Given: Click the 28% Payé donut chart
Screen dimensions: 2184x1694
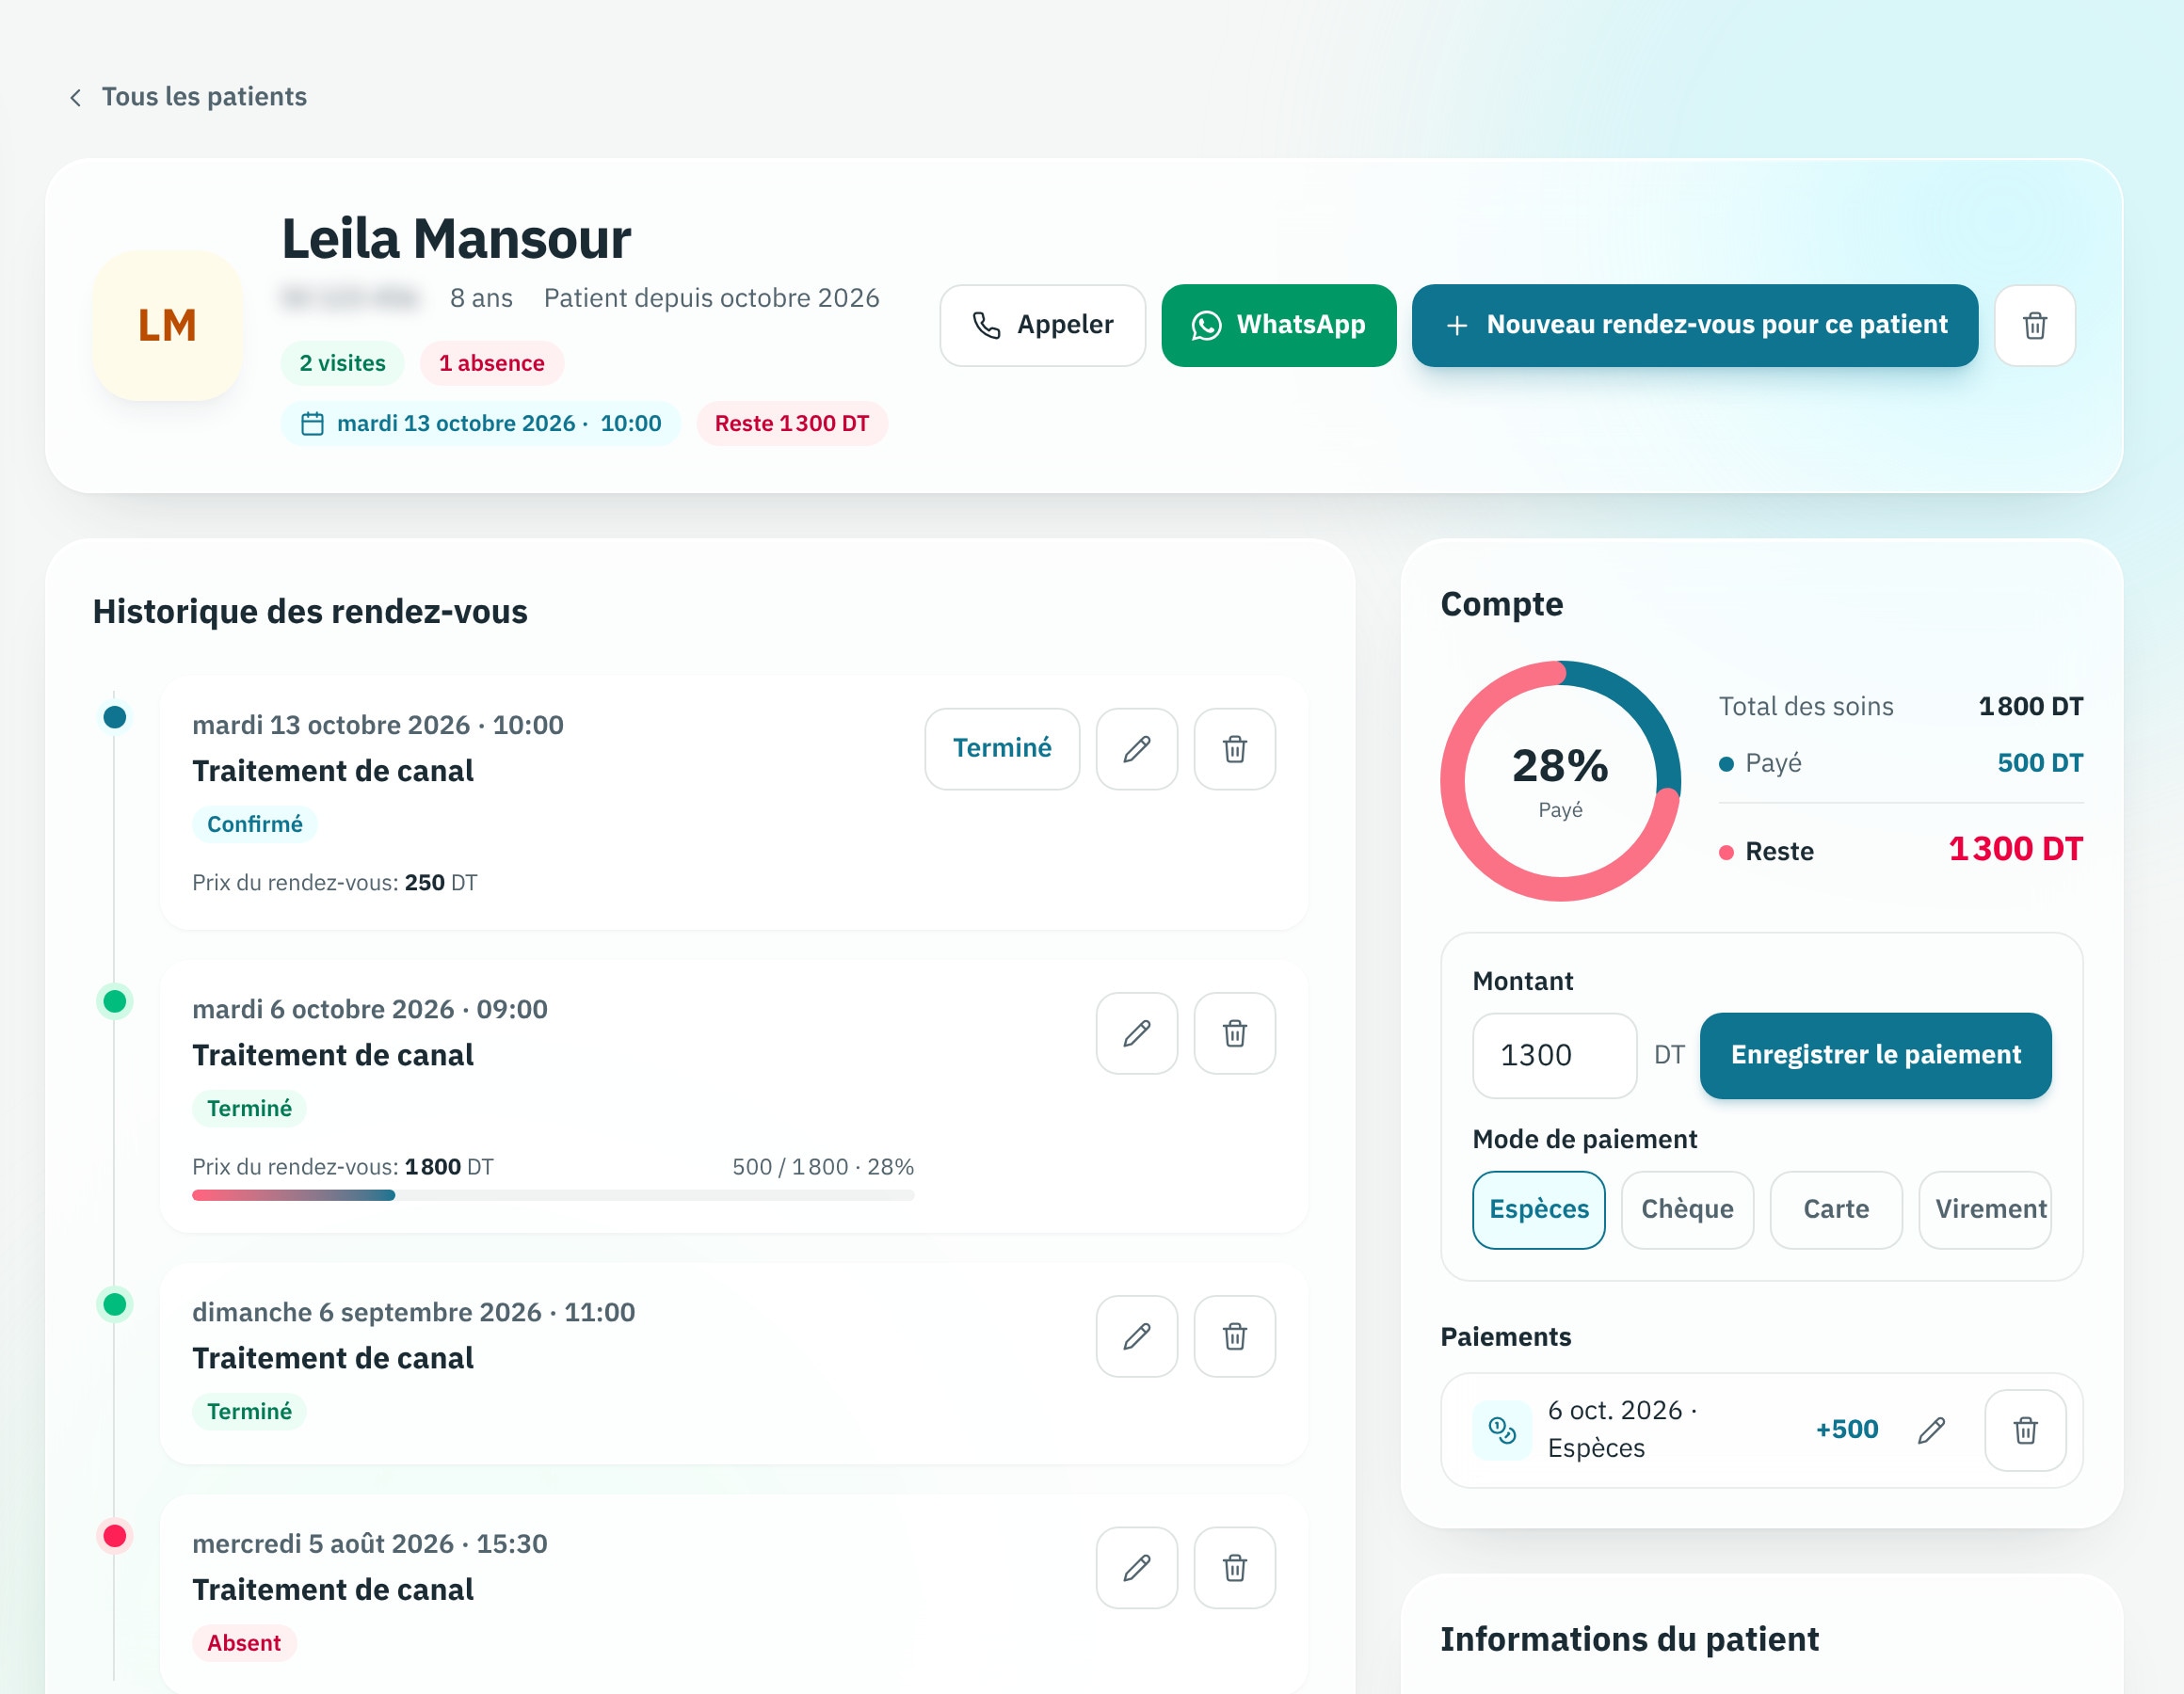Looking at the screenshot, I should 1560,780.
